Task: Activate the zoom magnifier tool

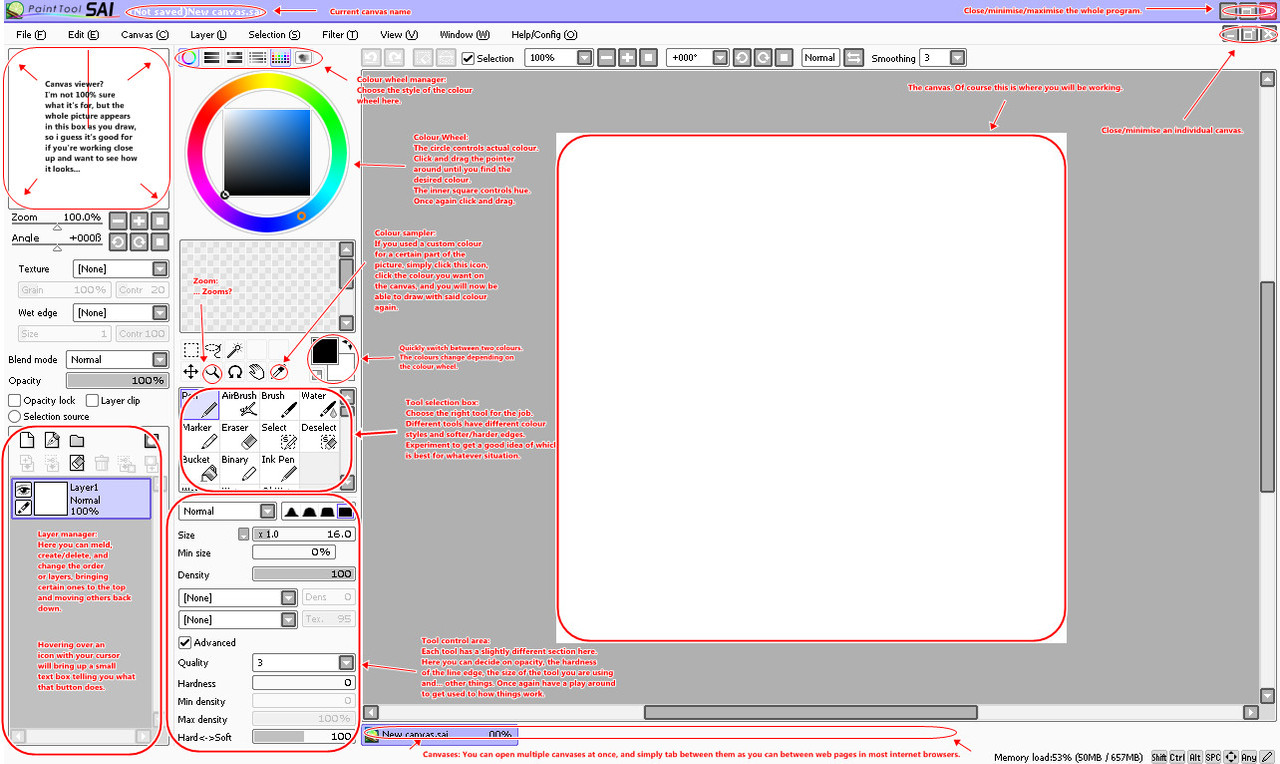Action: point(212,372)
